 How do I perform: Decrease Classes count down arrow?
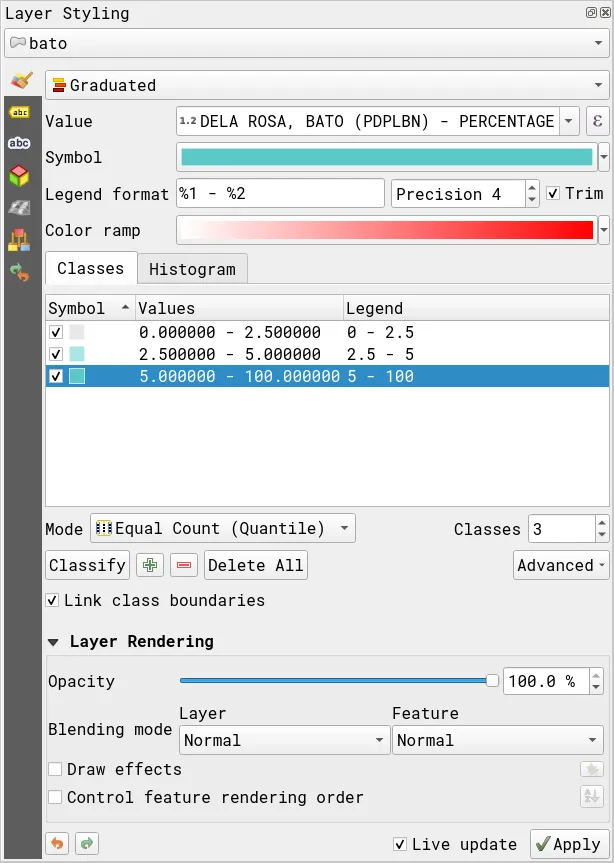602,534
